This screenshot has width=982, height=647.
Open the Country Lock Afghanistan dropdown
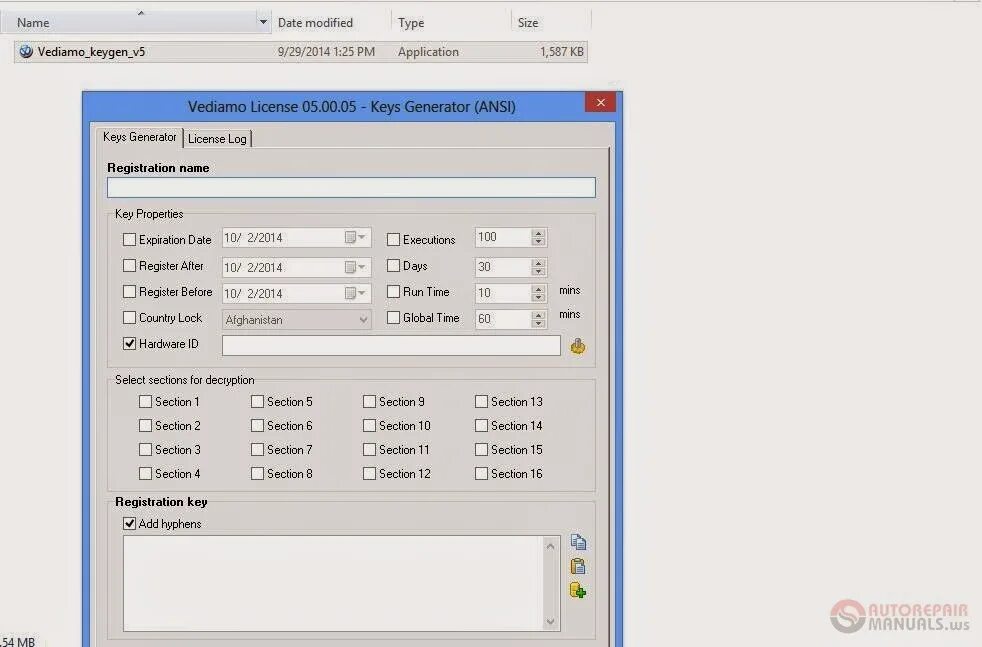pyautogui.click(x=363, y=319)
